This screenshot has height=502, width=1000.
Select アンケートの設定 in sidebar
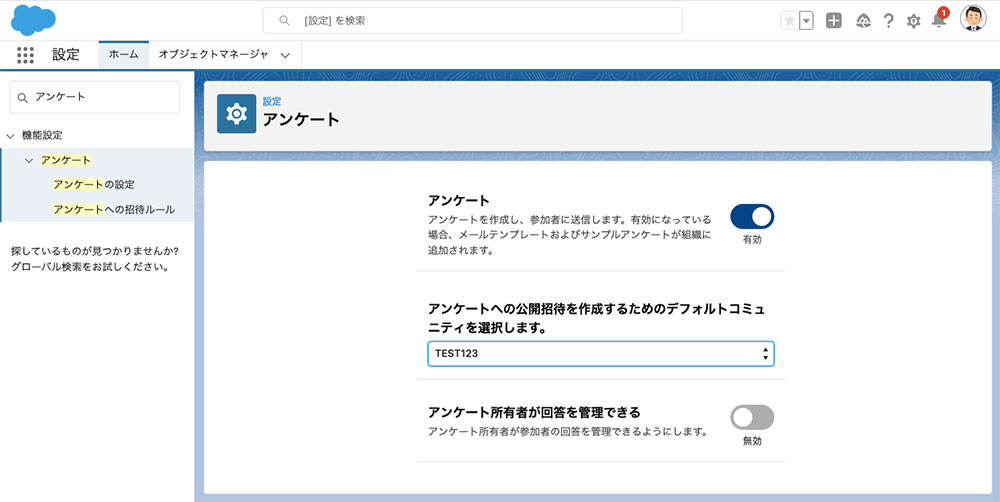point(94,184)
